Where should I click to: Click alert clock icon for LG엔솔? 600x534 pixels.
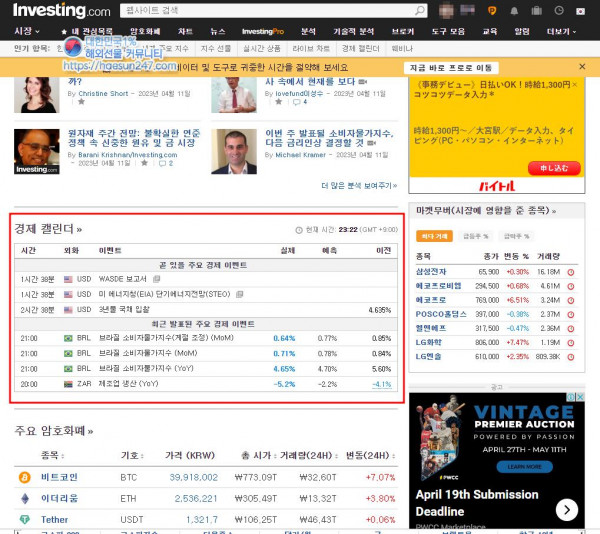click(571, 357)
